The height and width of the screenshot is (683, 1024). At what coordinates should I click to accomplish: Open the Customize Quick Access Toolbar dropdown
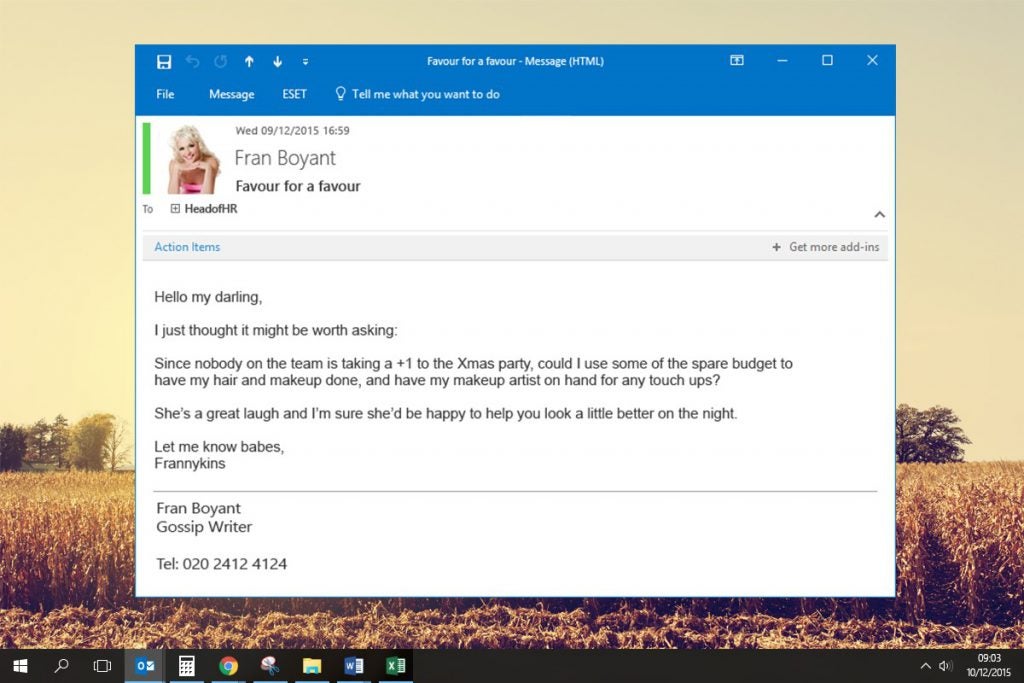[305, 62]
